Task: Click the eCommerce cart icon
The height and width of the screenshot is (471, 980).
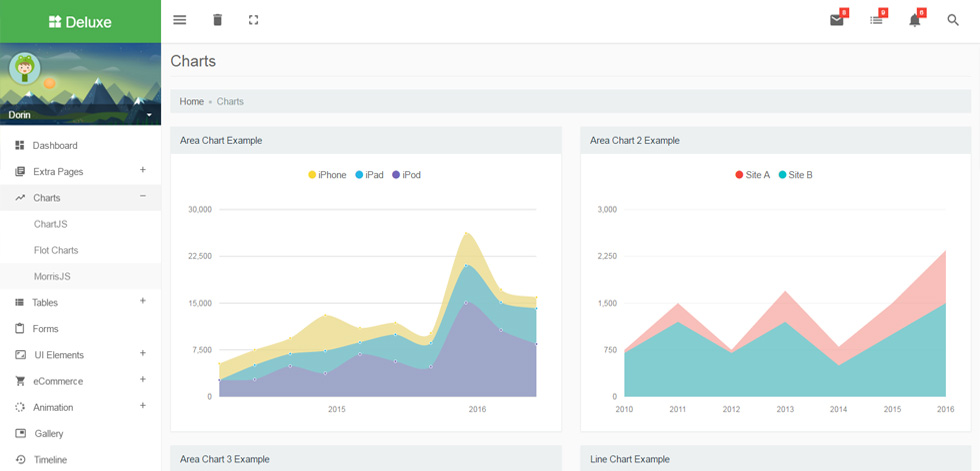Action: click(x=20, y=381)
